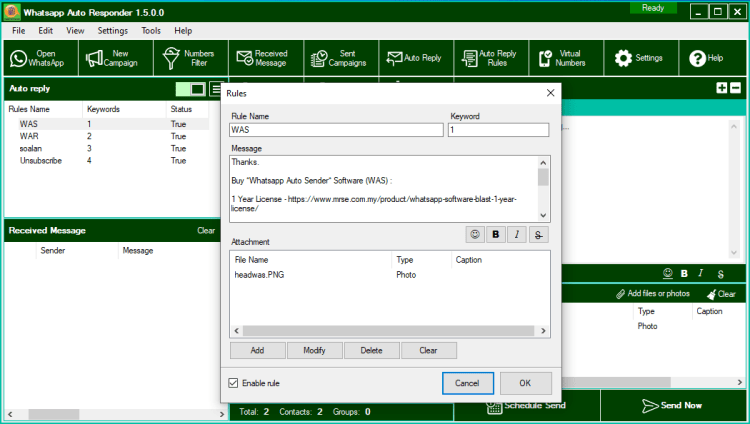Click the Clear button under attachments
The image size is (750, 424).
pos(429,350)
